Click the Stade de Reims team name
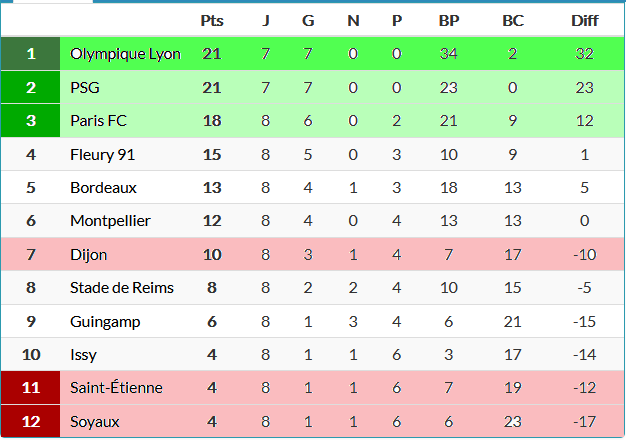 122,288
